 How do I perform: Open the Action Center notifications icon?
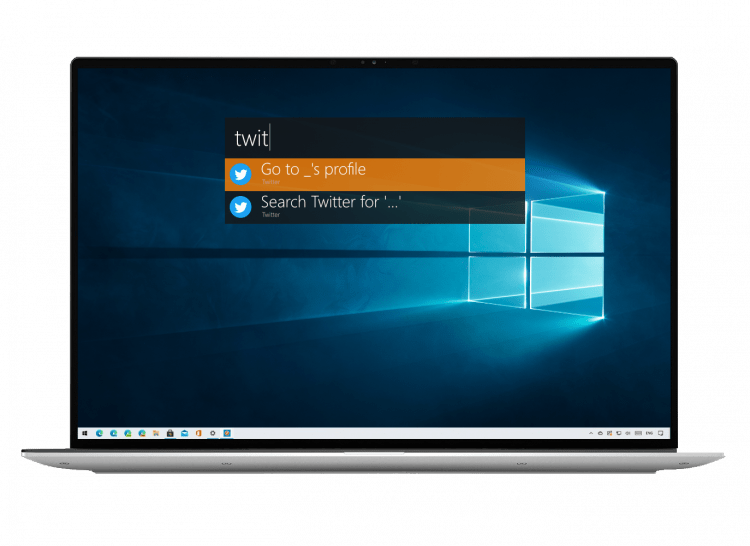pos(661,433)
